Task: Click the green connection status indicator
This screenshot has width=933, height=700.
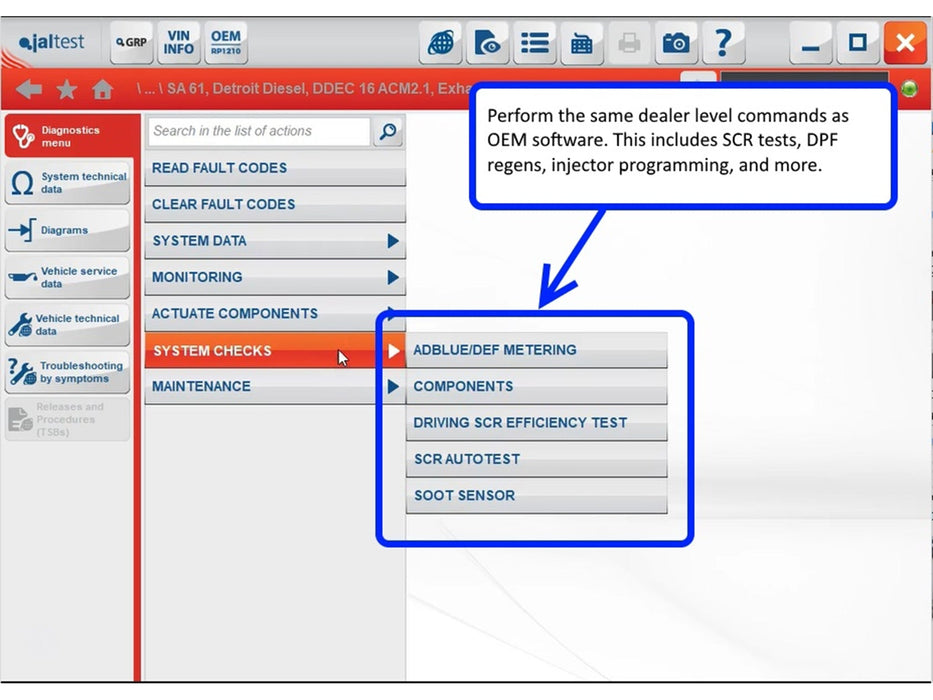Action: (x=909, y=89)
